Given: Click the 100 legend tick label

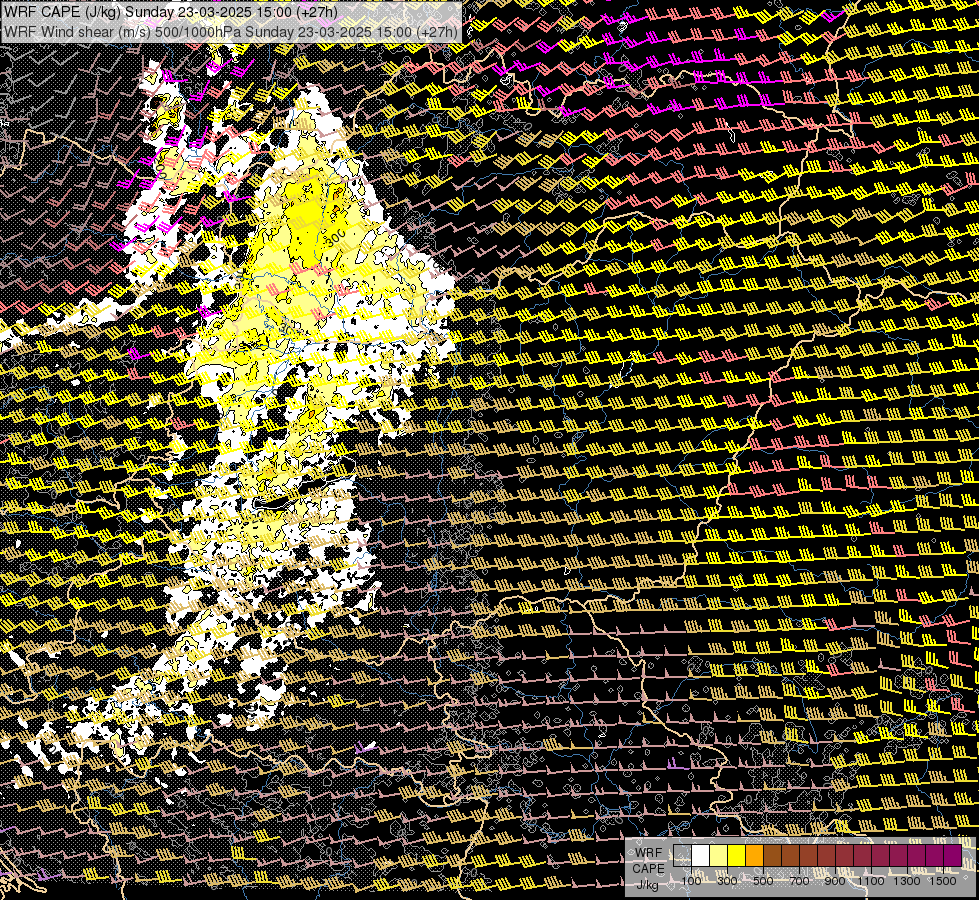Looking at the screenshot, I should [x=691, y=881].
